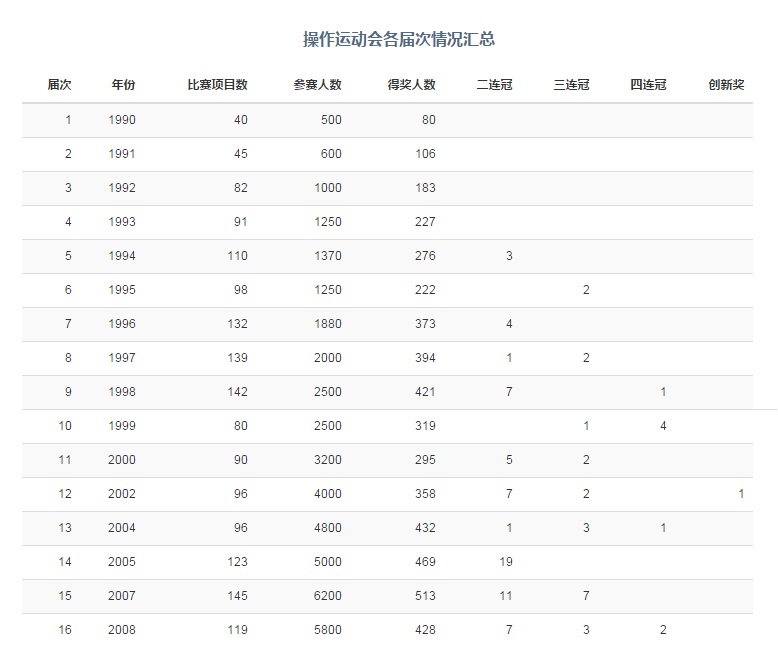Viewport: 778px width, 672px height.
Task: Click the 创新奖 value in the 2002 row
Action: click(740, 494)
